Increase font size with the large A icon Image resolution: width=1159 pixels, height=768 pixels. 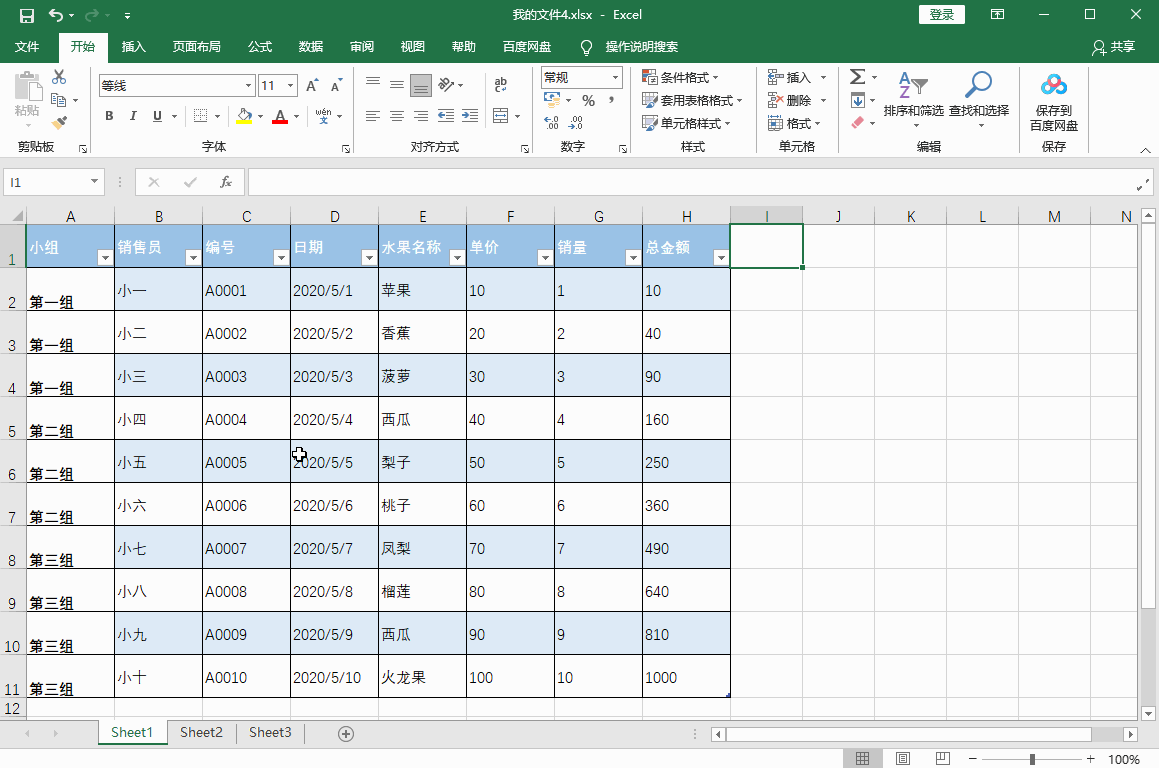313,86
